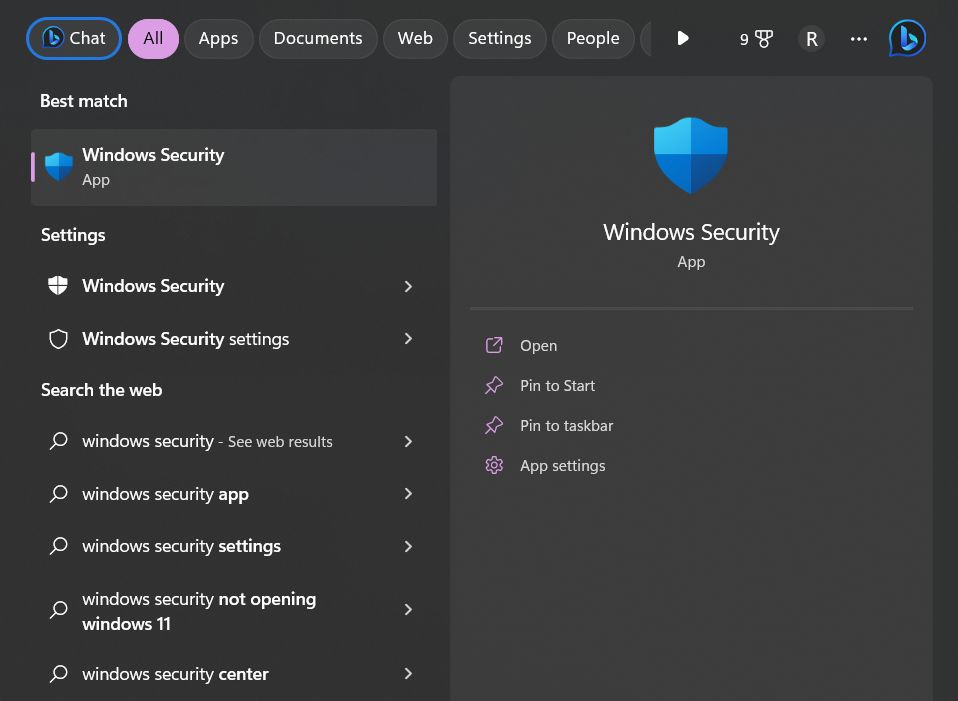Open Windows Security app best match
Image resolution: width=958 pixels, height=701 pixels.
coord(234,167)
